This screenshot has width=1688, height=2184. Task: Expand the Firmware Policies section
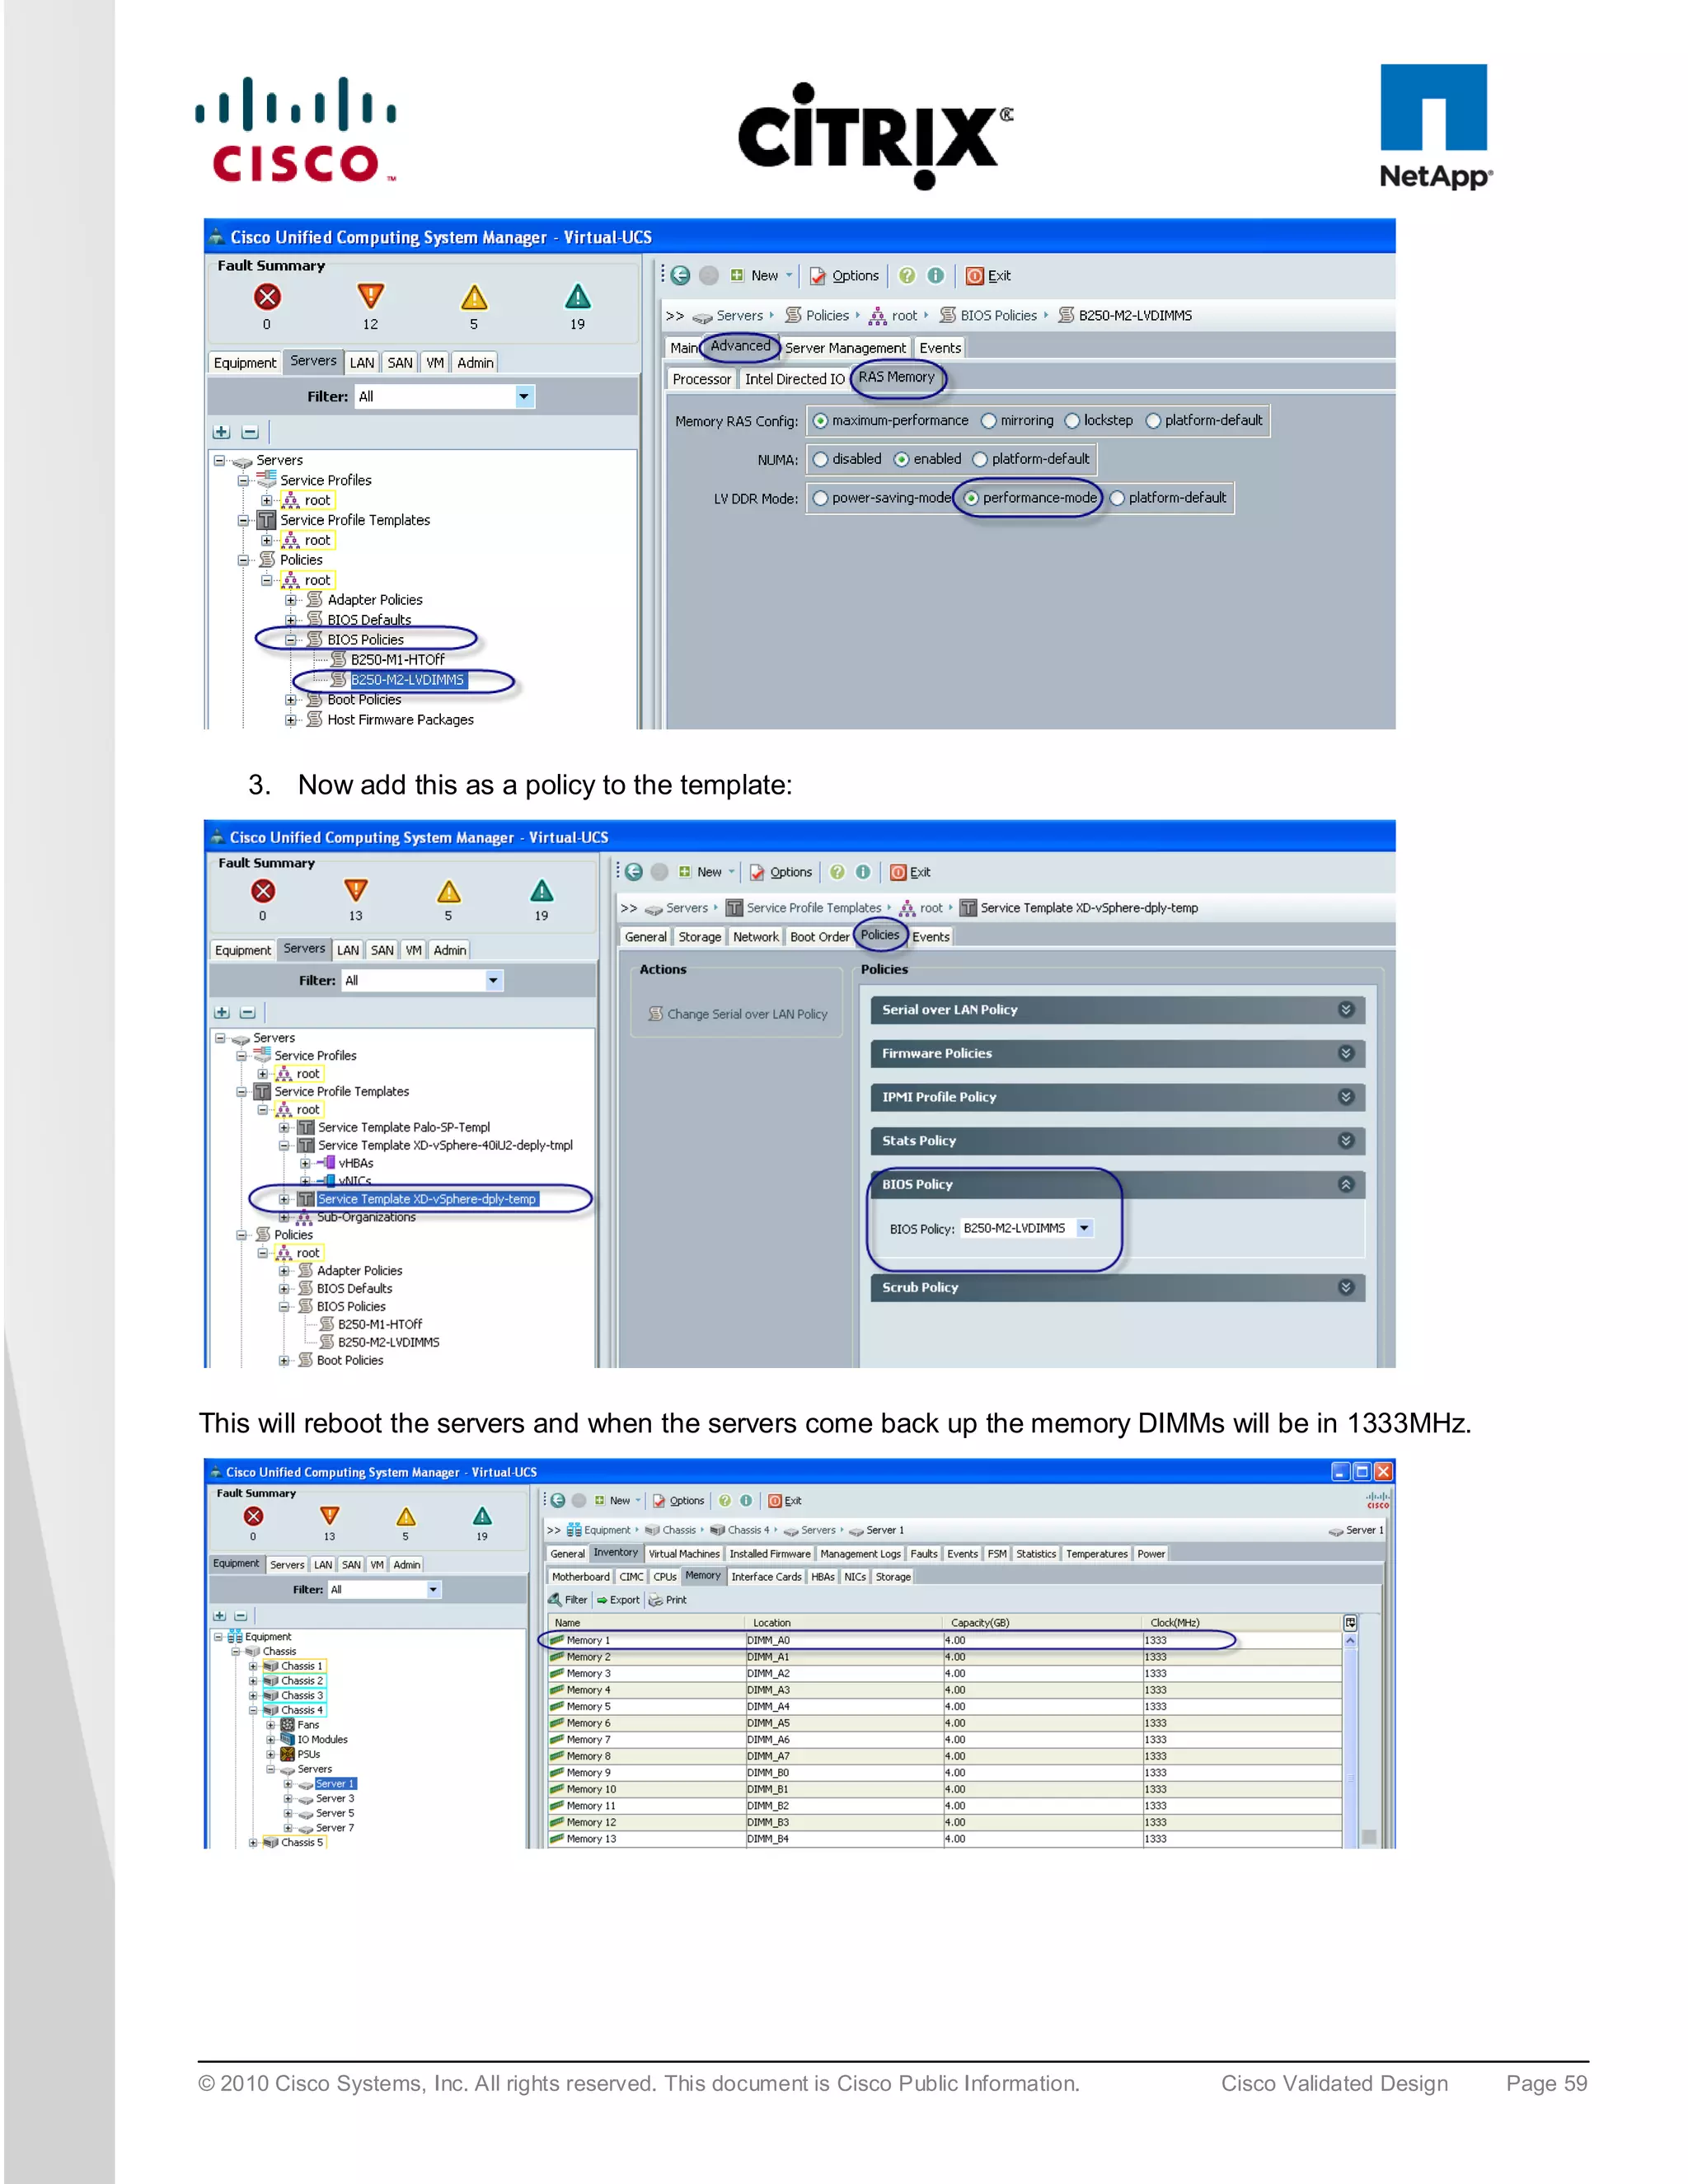tap(1346, 1053)
